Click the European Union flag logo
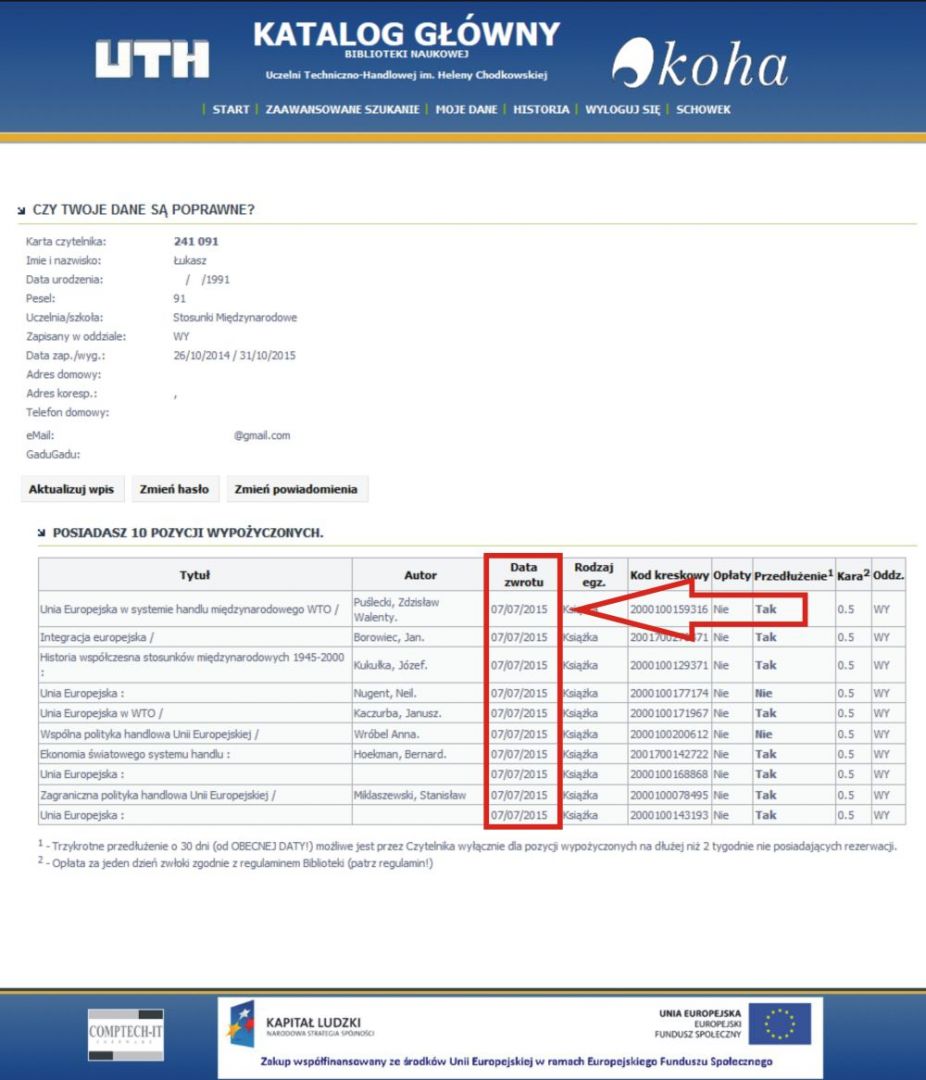Viewport: 926px width, 1080px height. click(781, 1024)
